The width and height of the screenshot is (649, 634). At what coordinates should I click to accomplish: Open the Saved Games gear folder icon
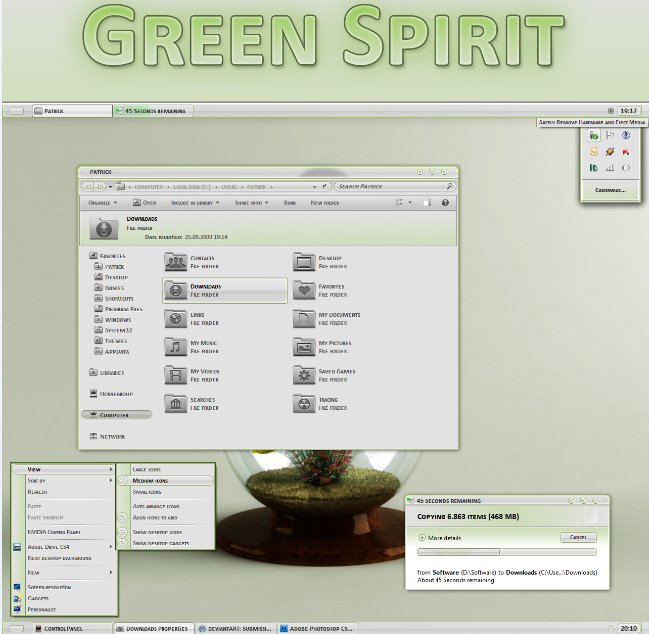304,375
